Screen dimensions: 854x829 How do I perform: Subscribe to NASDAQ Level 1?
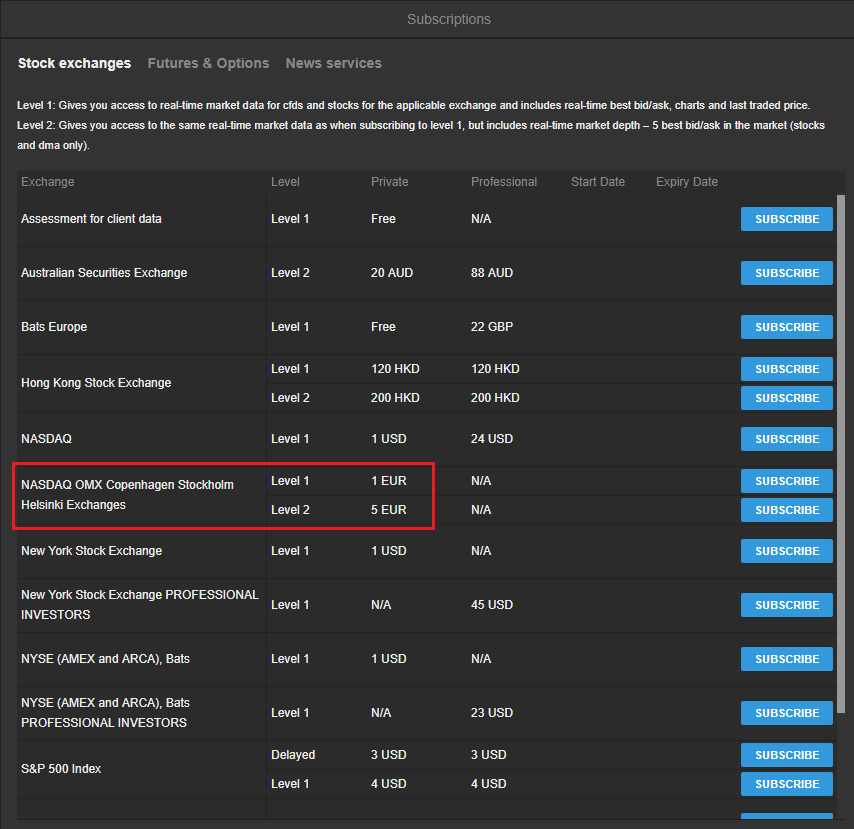pos(786,439)
